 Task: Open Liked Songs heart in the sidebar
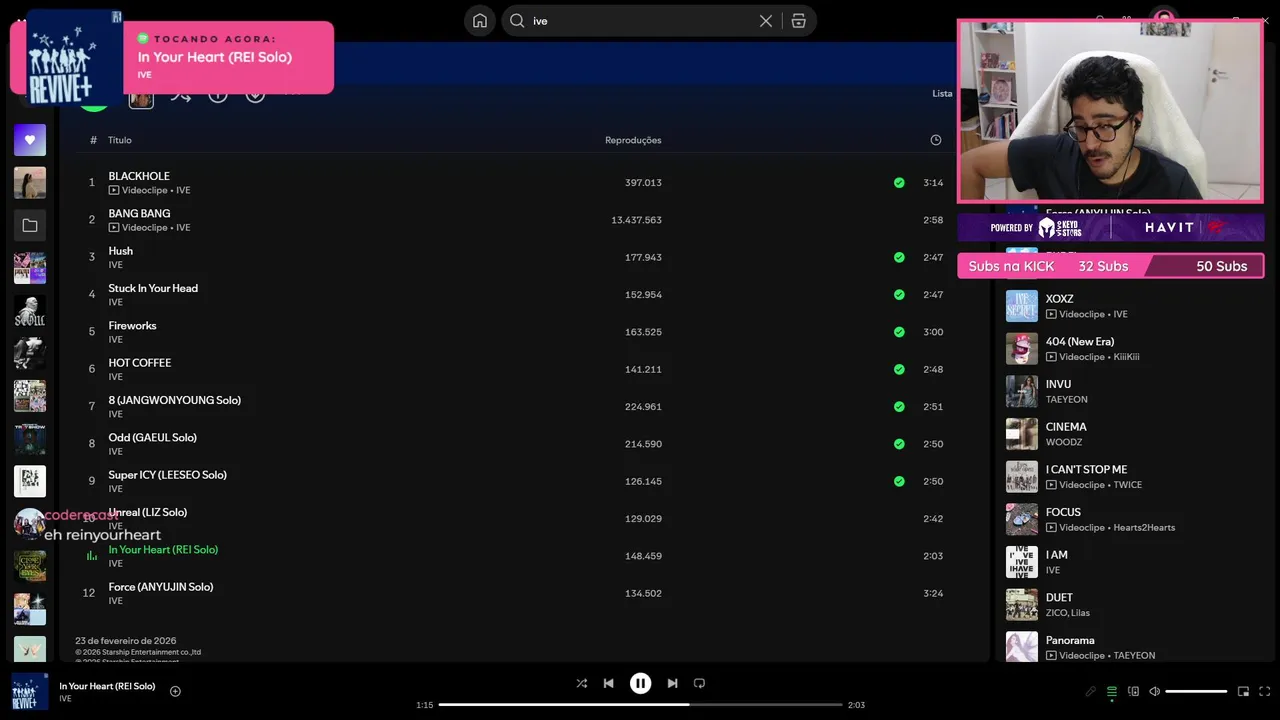pos(30,140)
